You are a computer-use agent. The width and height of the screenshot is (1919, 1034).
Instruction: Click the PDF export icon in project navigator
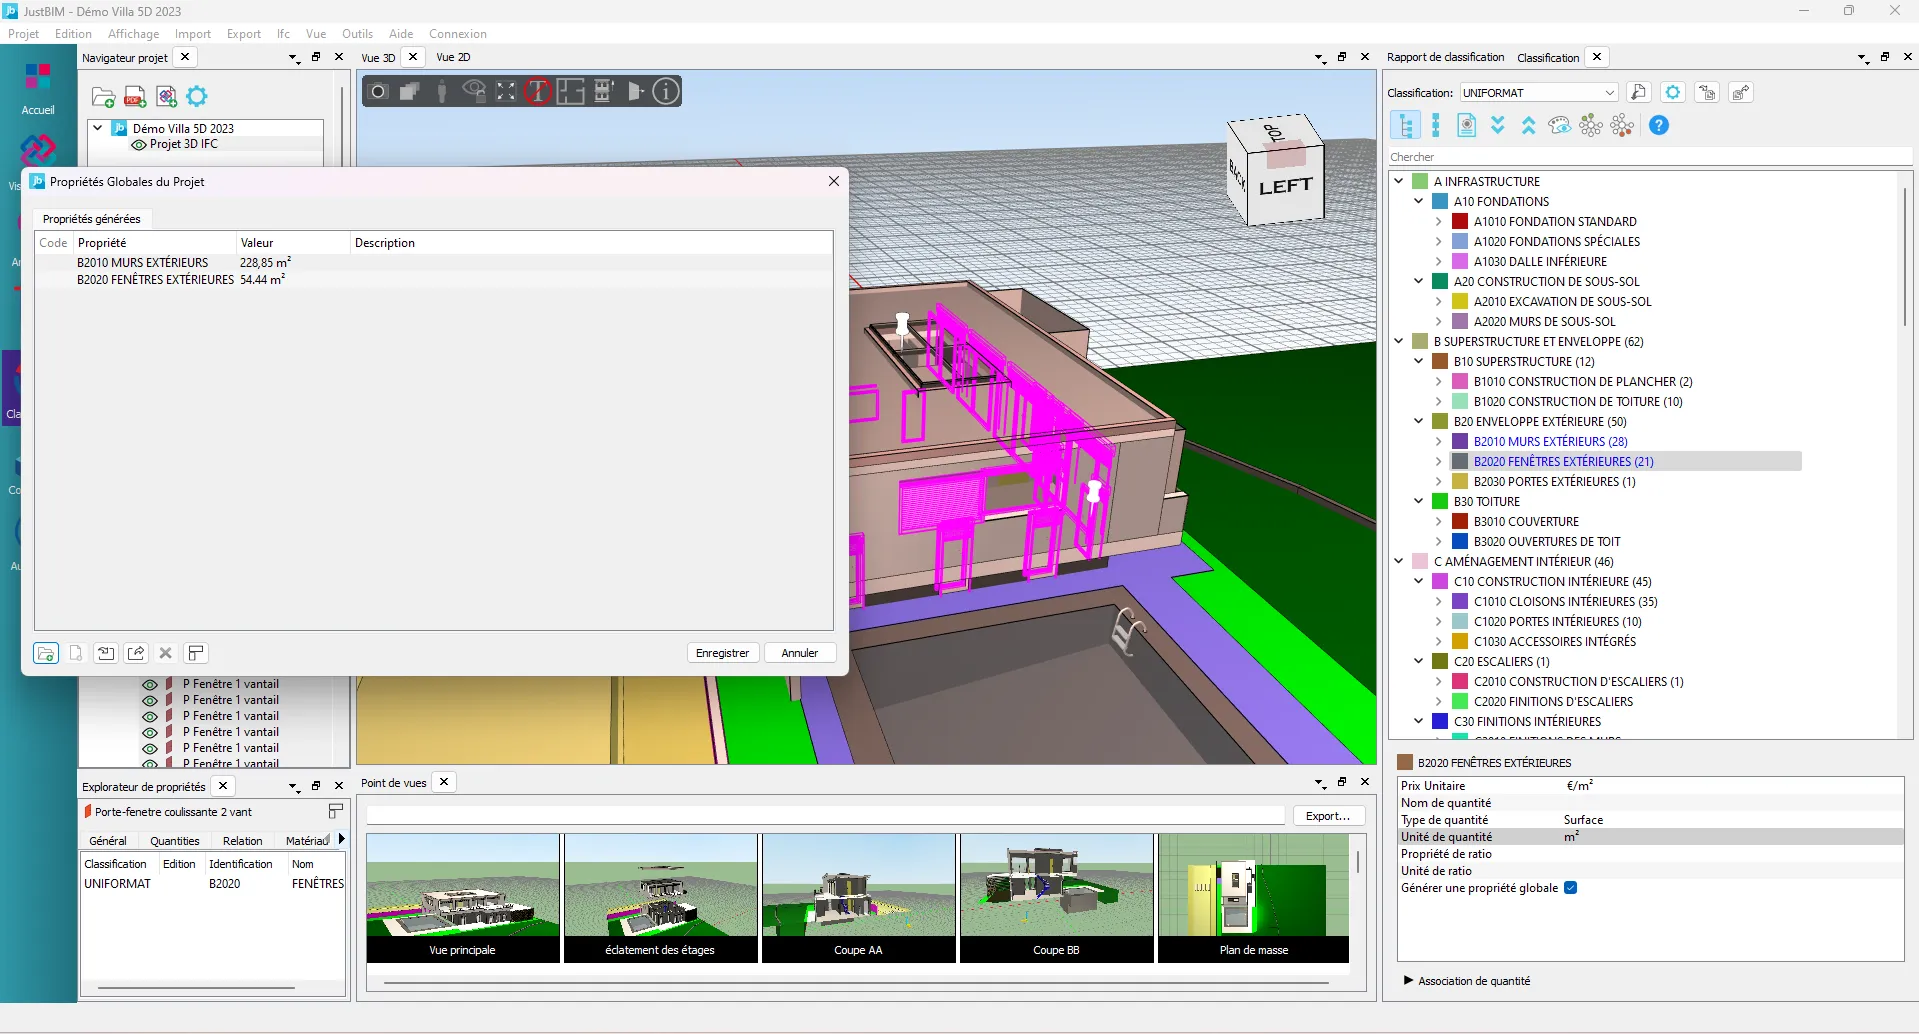pyautogui.click(x=135, y=97)
